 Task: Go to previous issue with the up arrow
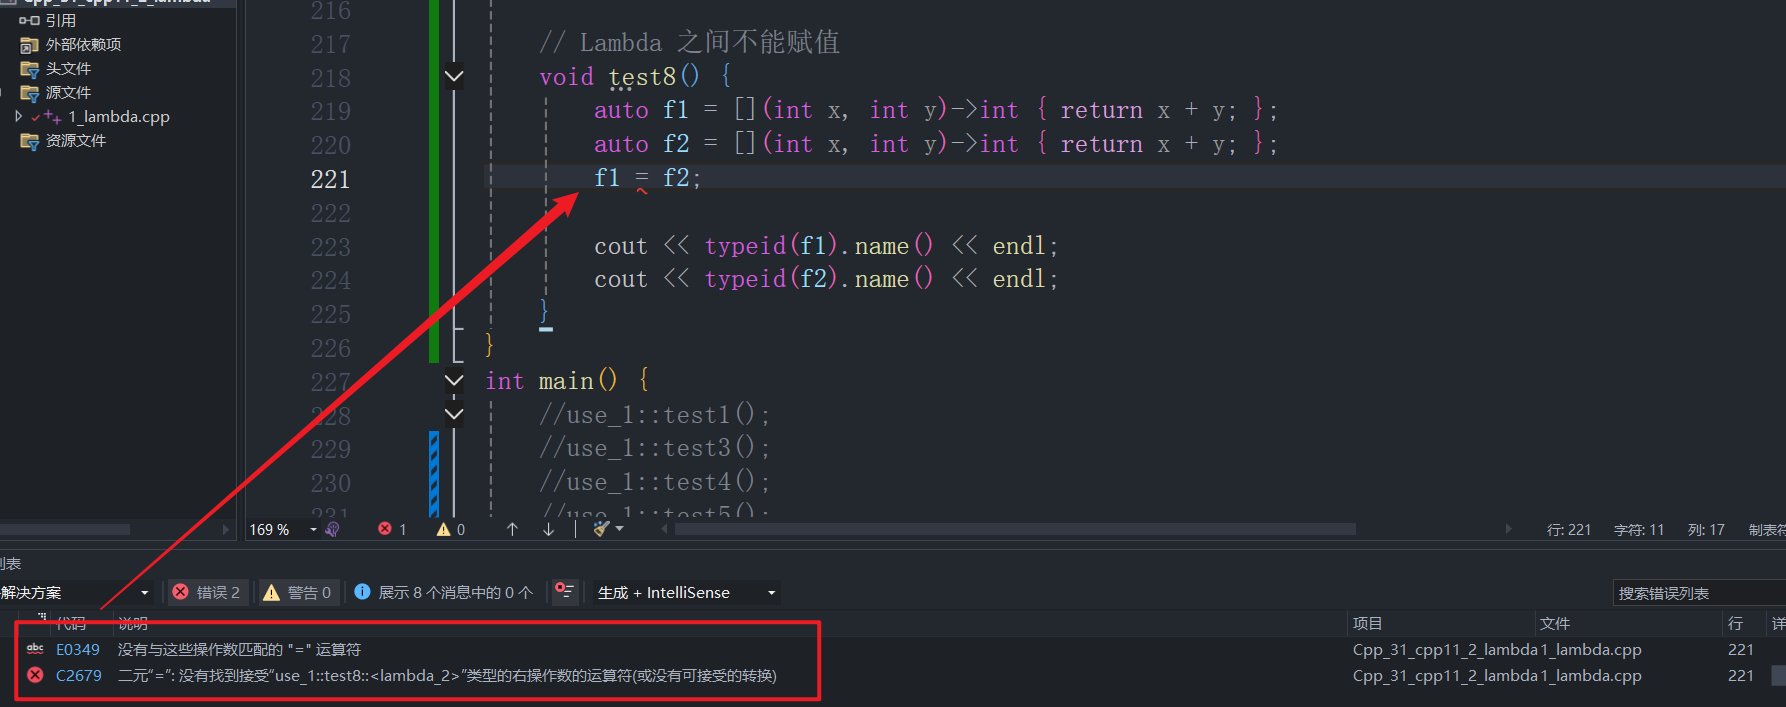pyautogui.click(x=512, y=529)
